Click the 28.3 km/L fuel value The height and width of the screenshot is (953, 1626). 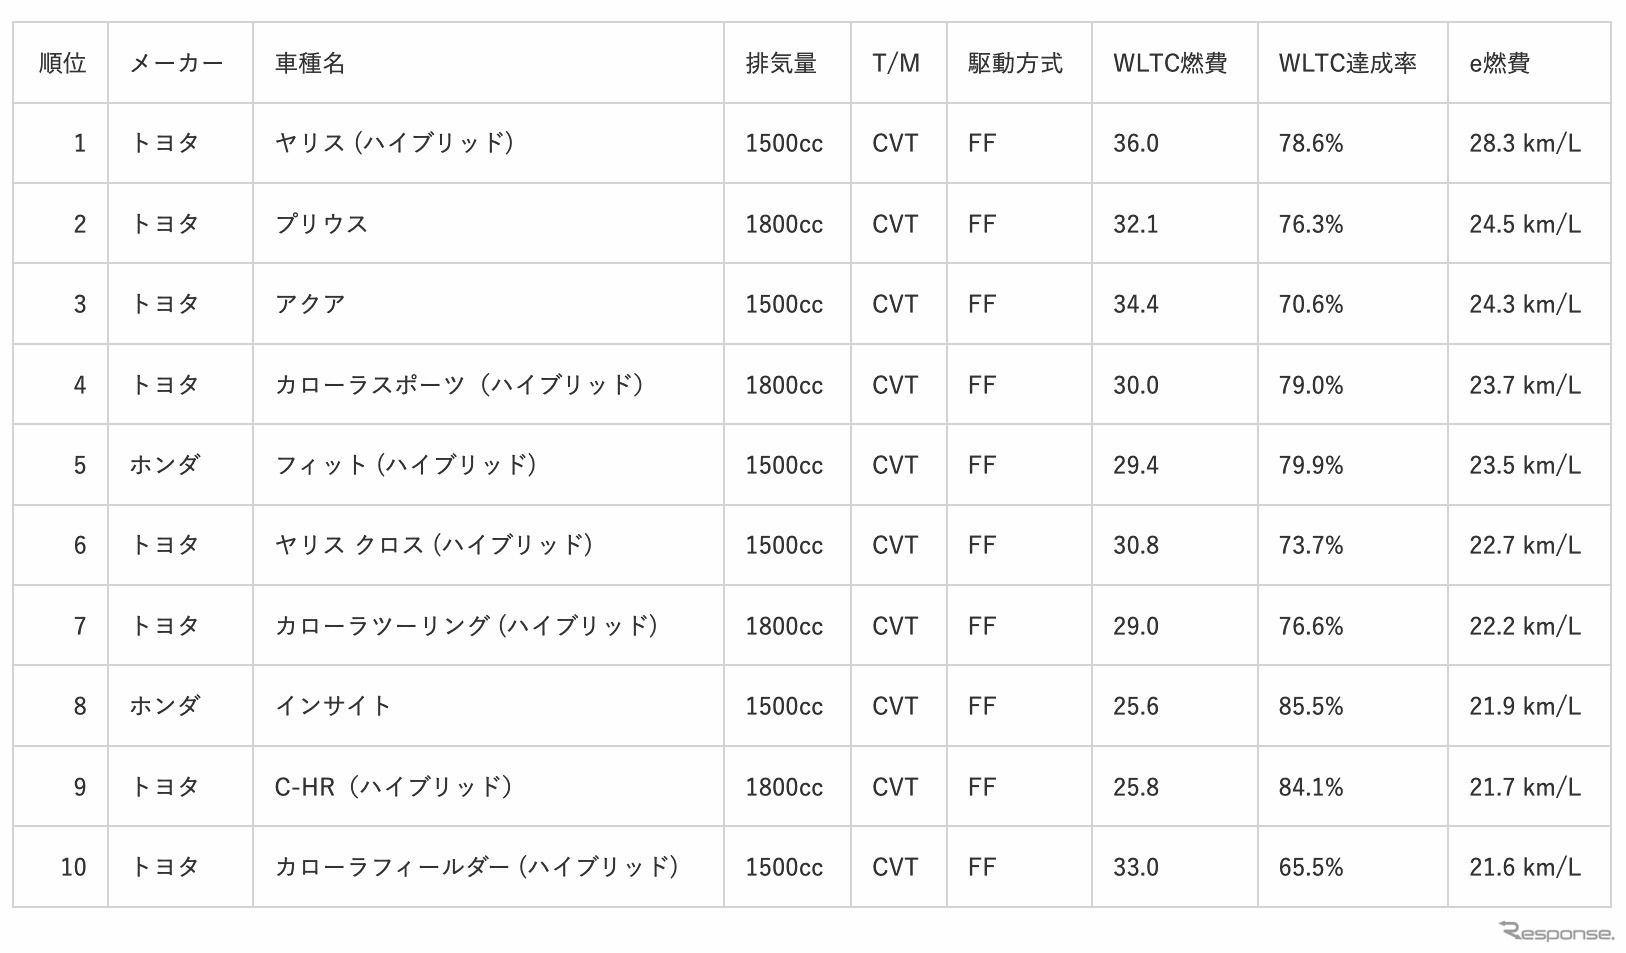[x=1524, y=143]
